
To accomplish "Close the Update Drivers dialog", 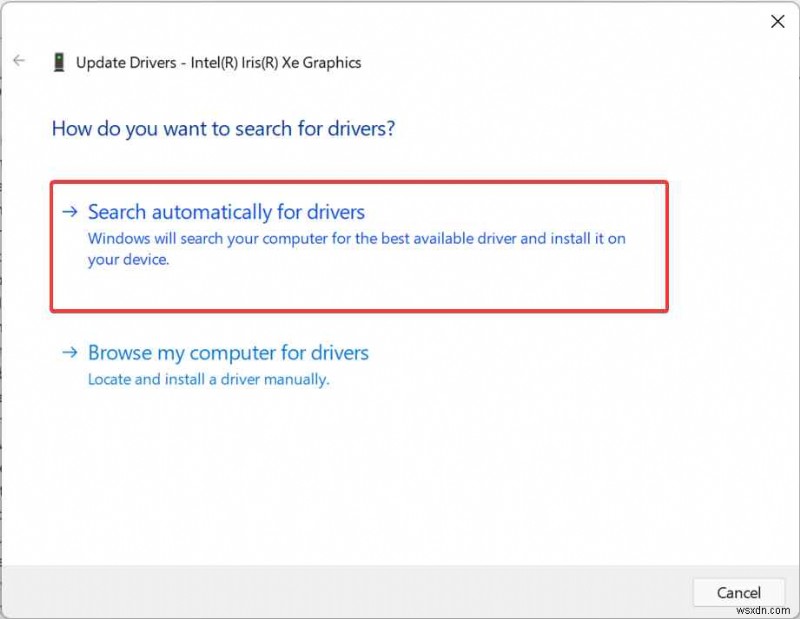I will [x=777, y=21].
